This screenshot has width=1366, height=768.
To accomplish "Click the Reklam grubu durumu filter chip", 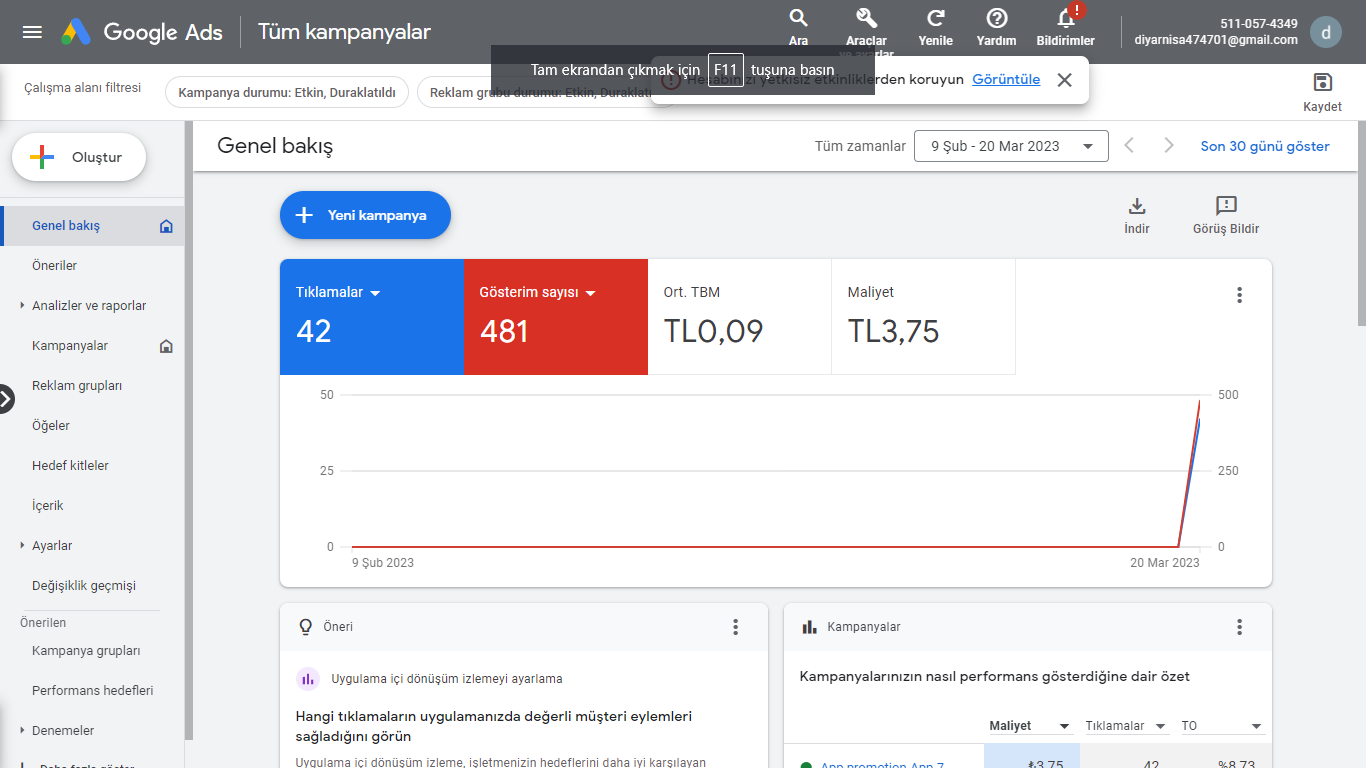I will pos(540,93).
